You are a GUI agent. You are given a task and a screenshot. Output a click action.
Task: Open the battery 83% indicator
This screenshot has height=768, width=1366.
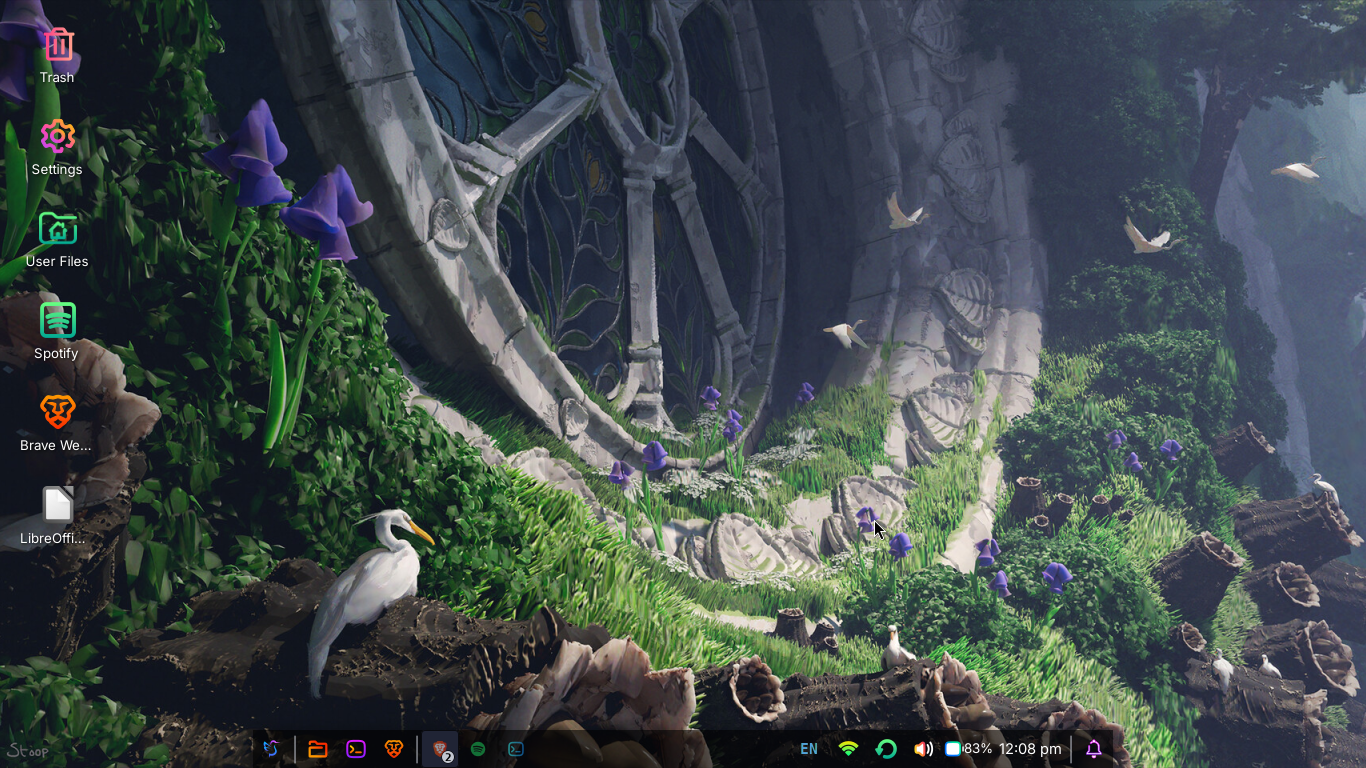tap(969, 749)
